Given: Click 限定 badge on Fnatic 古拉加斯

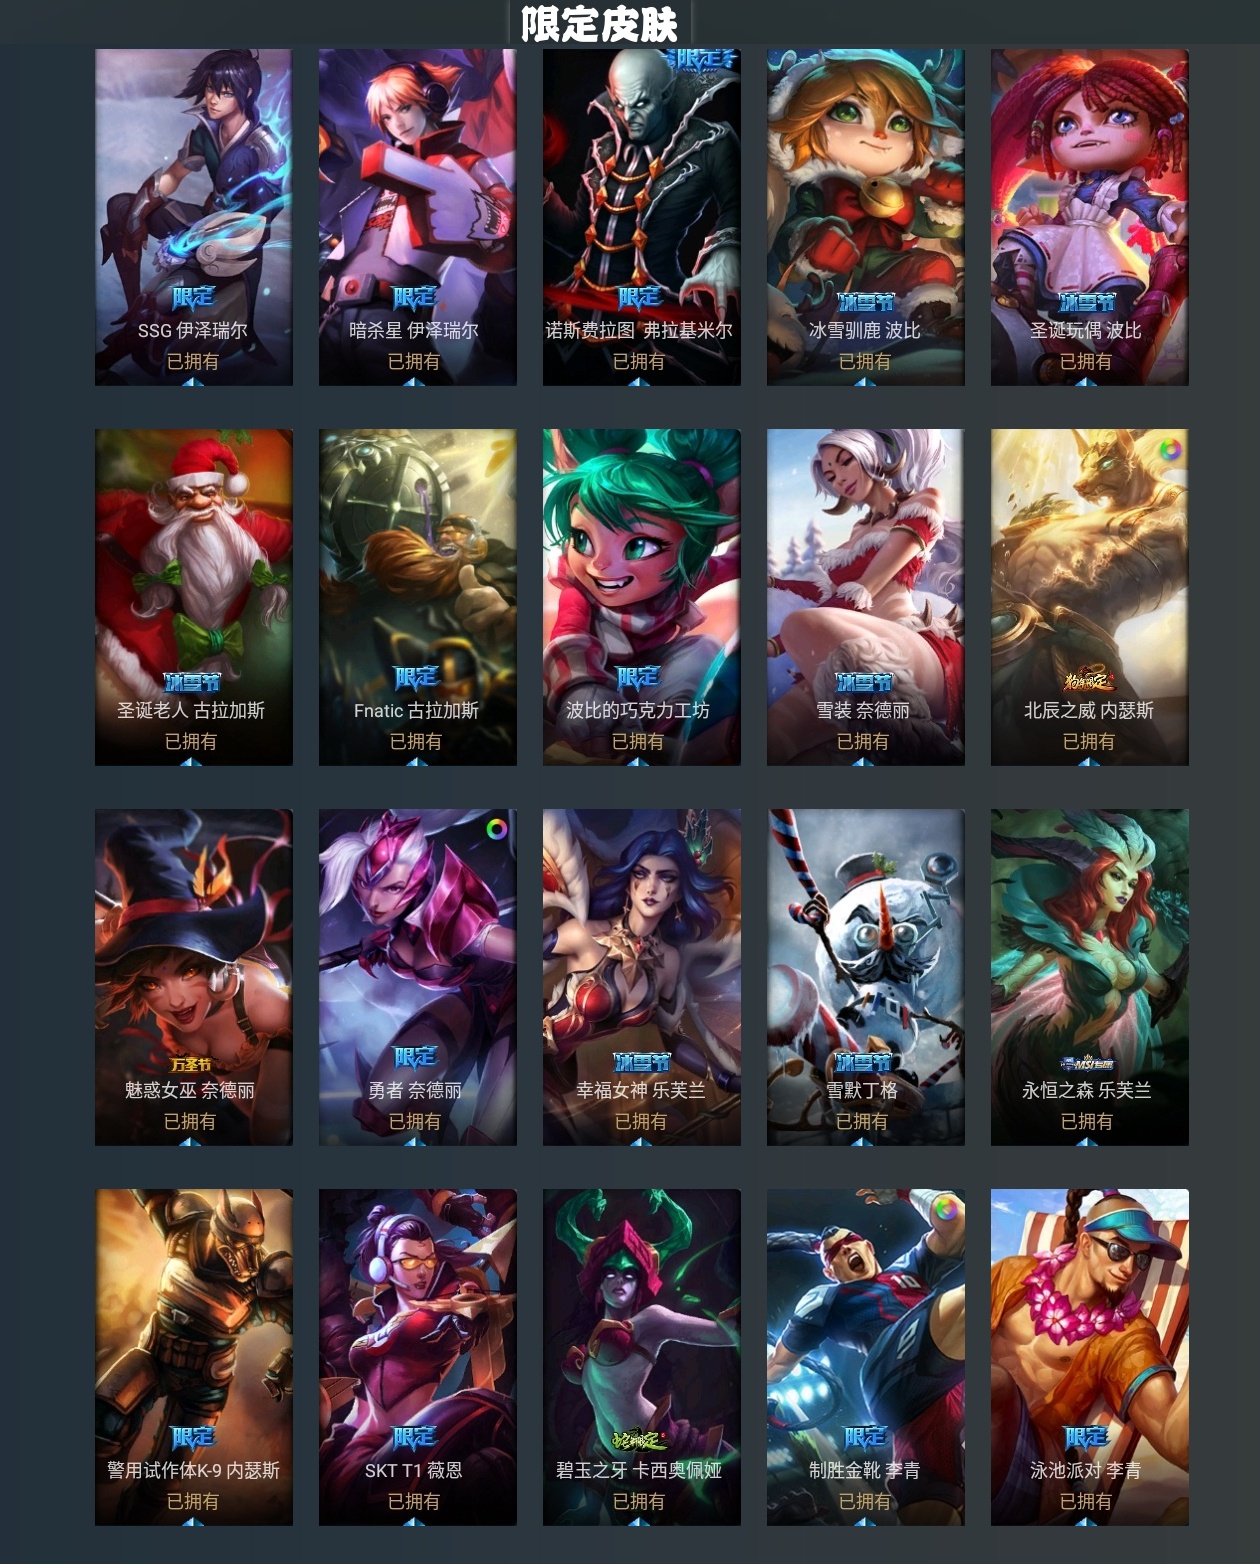Looking at the screenshot, I should click(416, 677).
